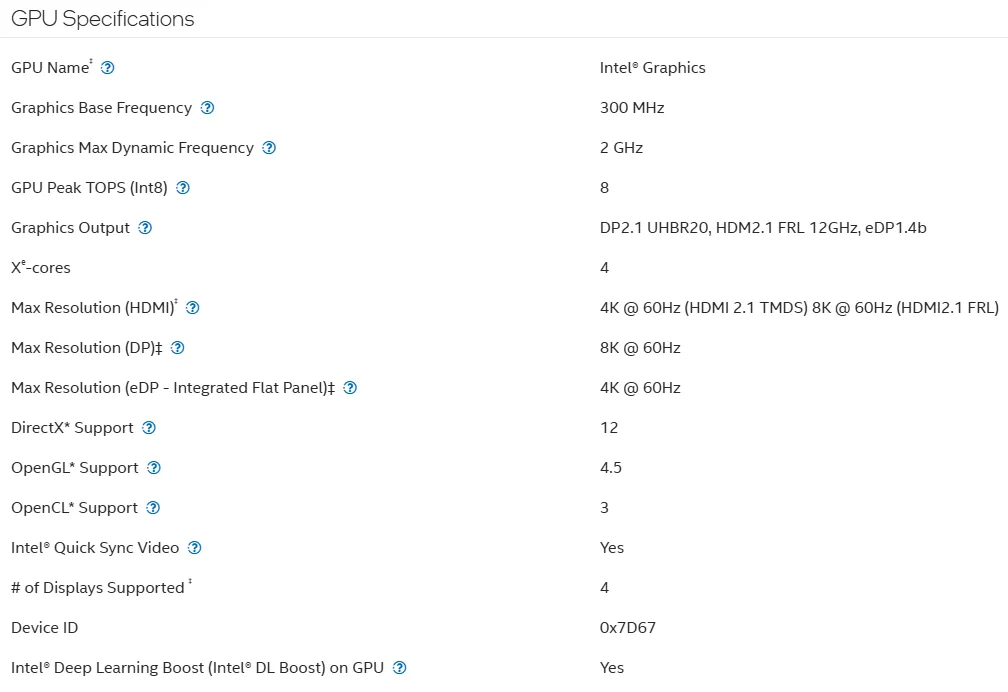
Task: Click the Intel Graphics GPU name value
Action: (x=652, y=68)
